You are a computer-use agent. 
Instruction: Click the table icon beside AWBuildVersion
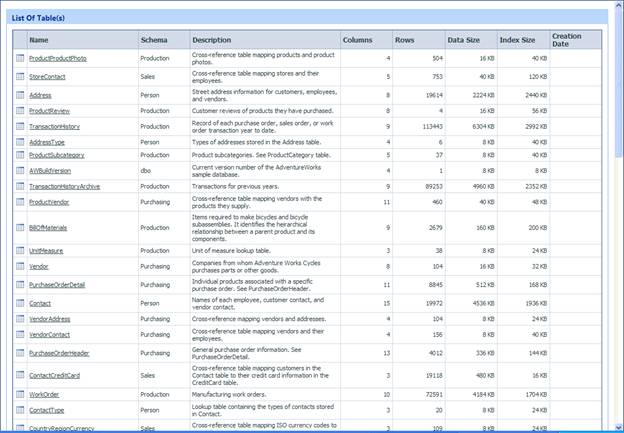tap(20, 170)
